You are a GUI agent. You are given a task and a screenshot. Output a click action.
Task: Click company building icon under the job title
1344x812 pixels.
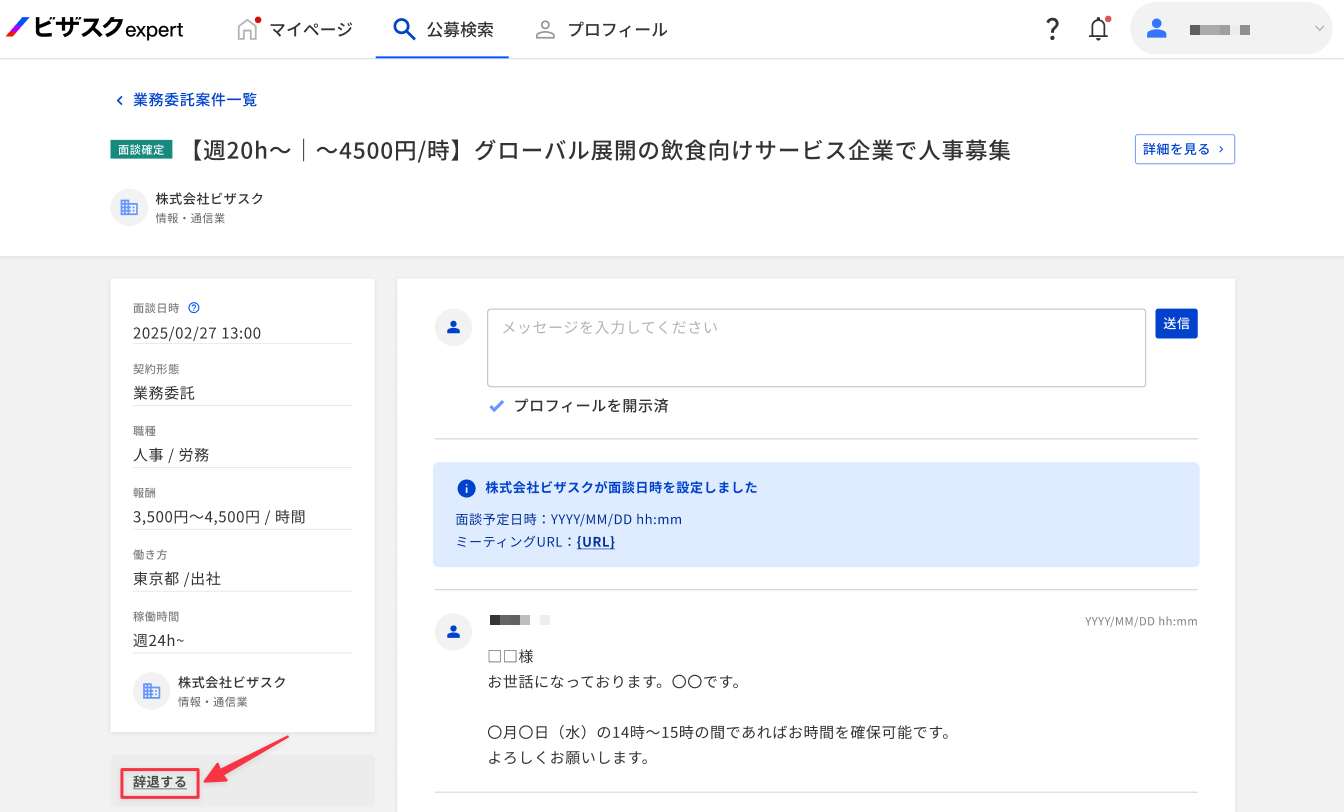129,207
